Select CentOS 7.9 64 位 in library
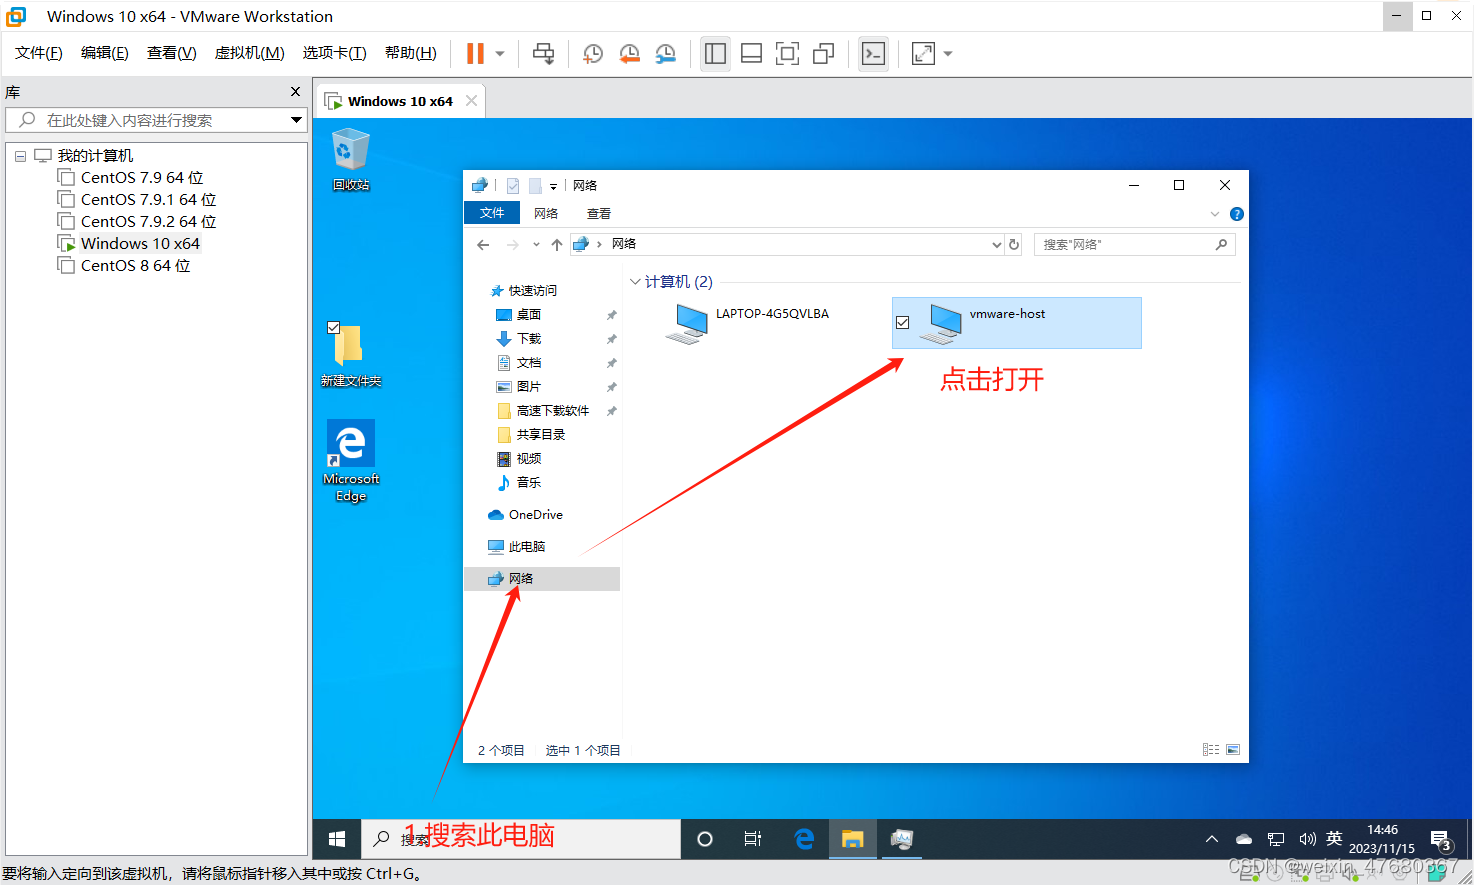This screenshot has width=1474, height=885. [141, 178]
